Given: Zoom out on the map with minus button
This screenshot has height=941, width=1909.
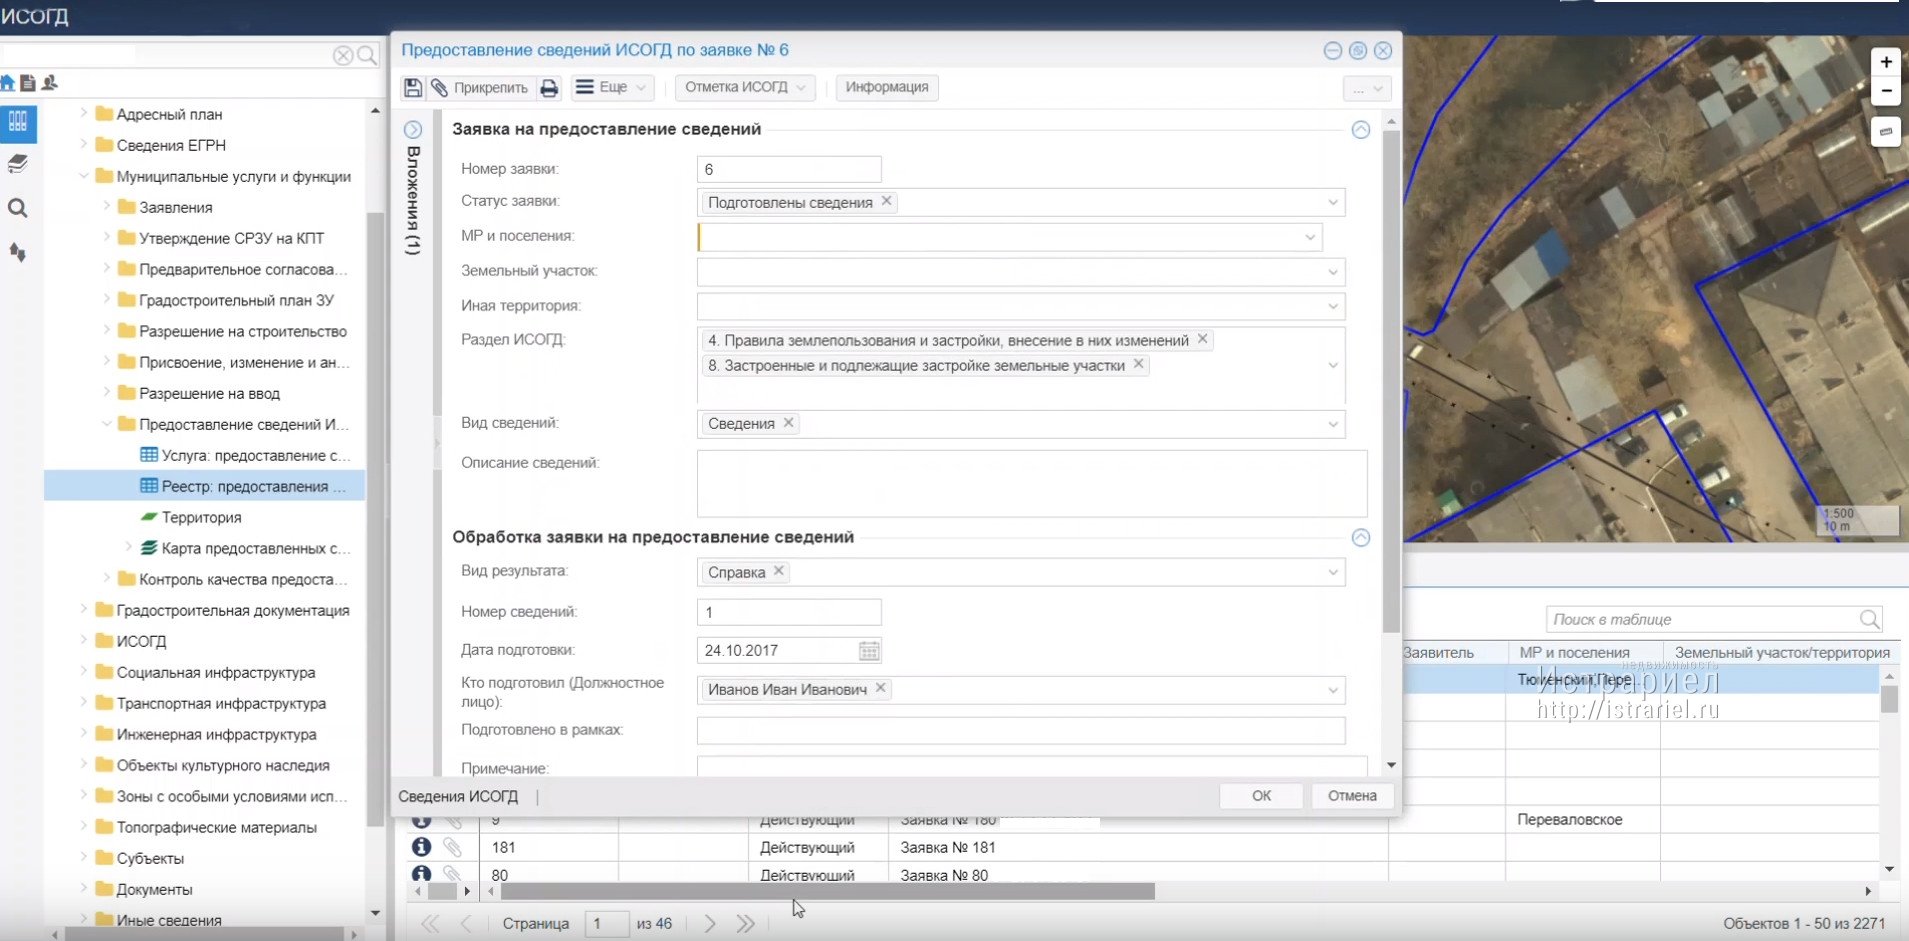Looking at the screenshot, I should [1885, 92].
